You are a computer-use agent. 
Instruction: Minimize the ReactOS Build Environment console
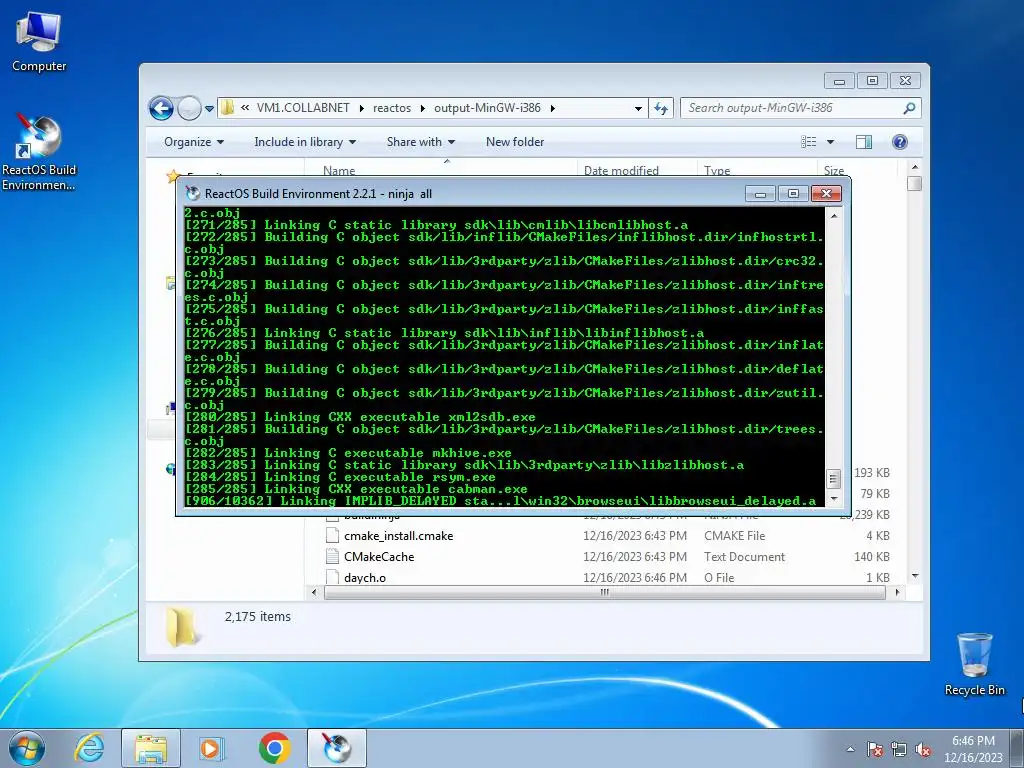(760, 193)
